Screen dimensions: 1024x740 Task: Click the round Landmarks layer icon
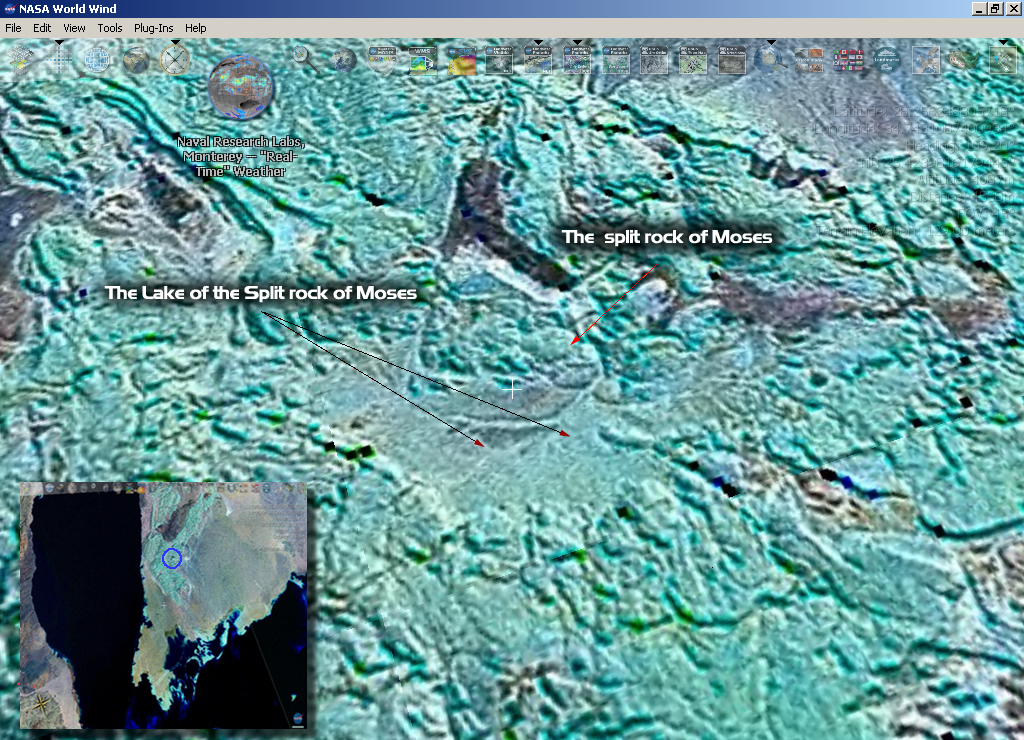887,59
